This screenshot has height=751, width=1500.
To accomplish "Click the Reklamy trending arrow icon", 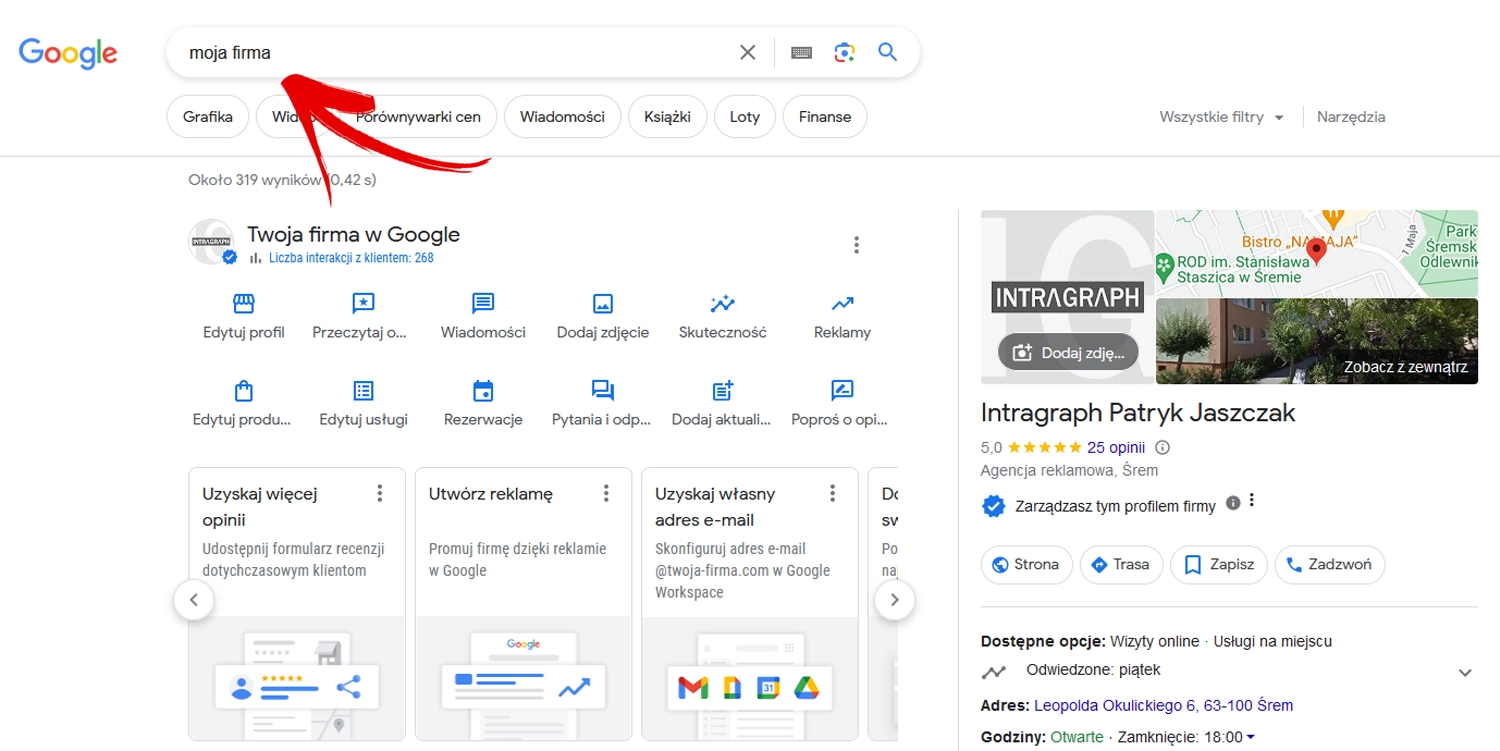I will point(842,303).
